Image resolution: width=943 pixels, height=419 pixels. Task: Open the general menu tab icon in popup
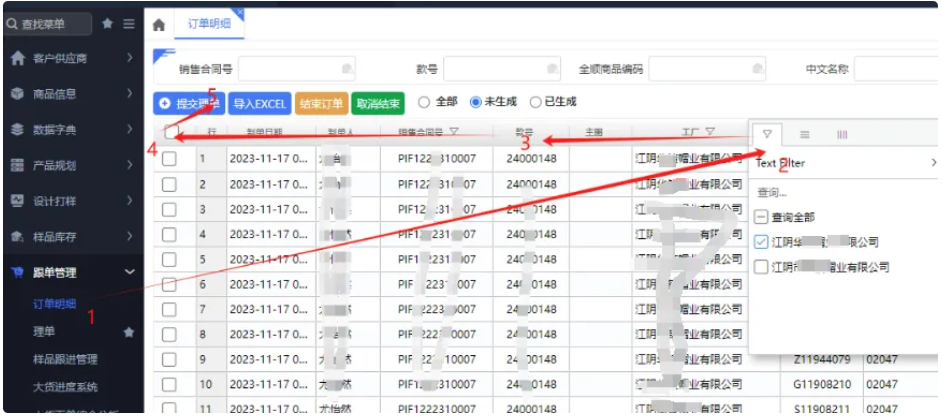[804, 134]
